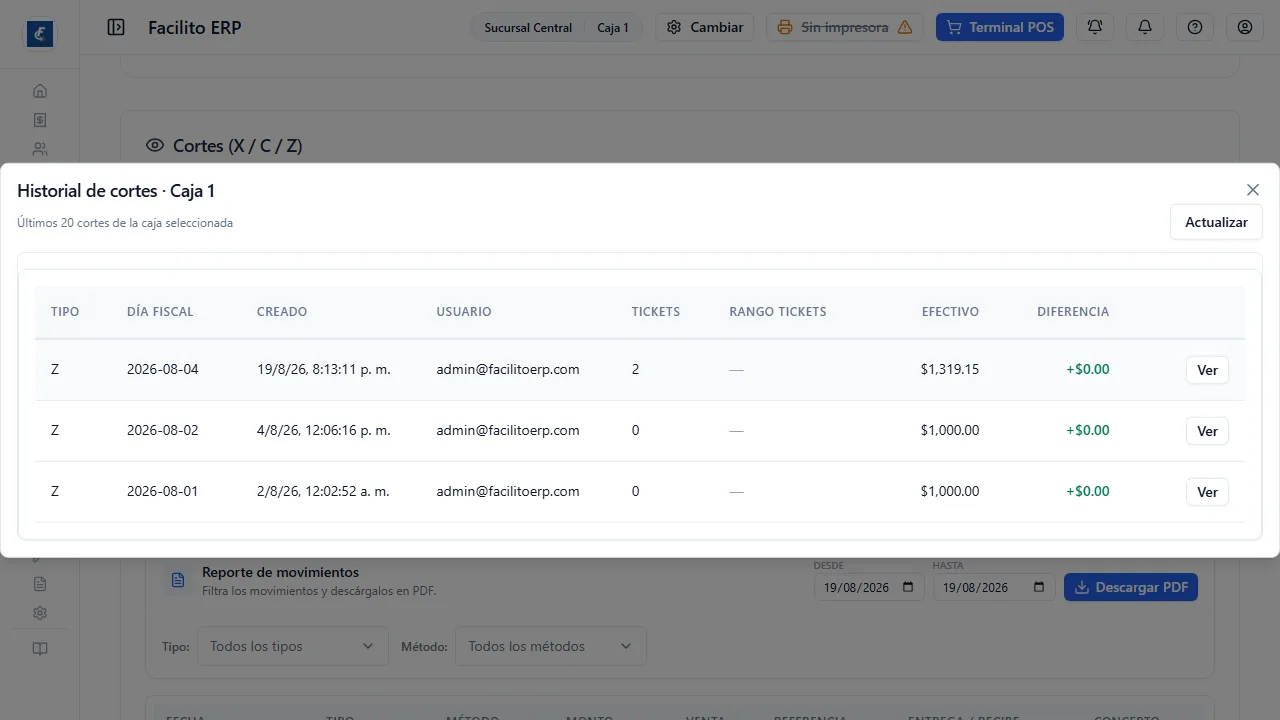
Task: Open the home icon in sidebar
Action: pos(40,91)
